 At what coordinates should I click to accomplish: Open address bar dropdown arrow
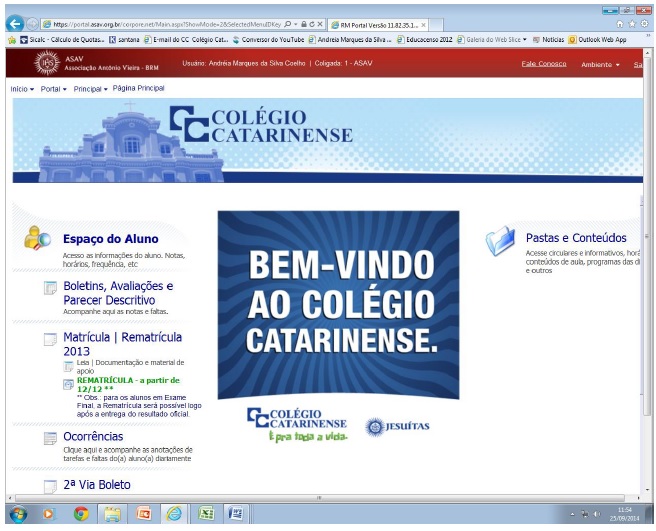[x=295, y=24]
